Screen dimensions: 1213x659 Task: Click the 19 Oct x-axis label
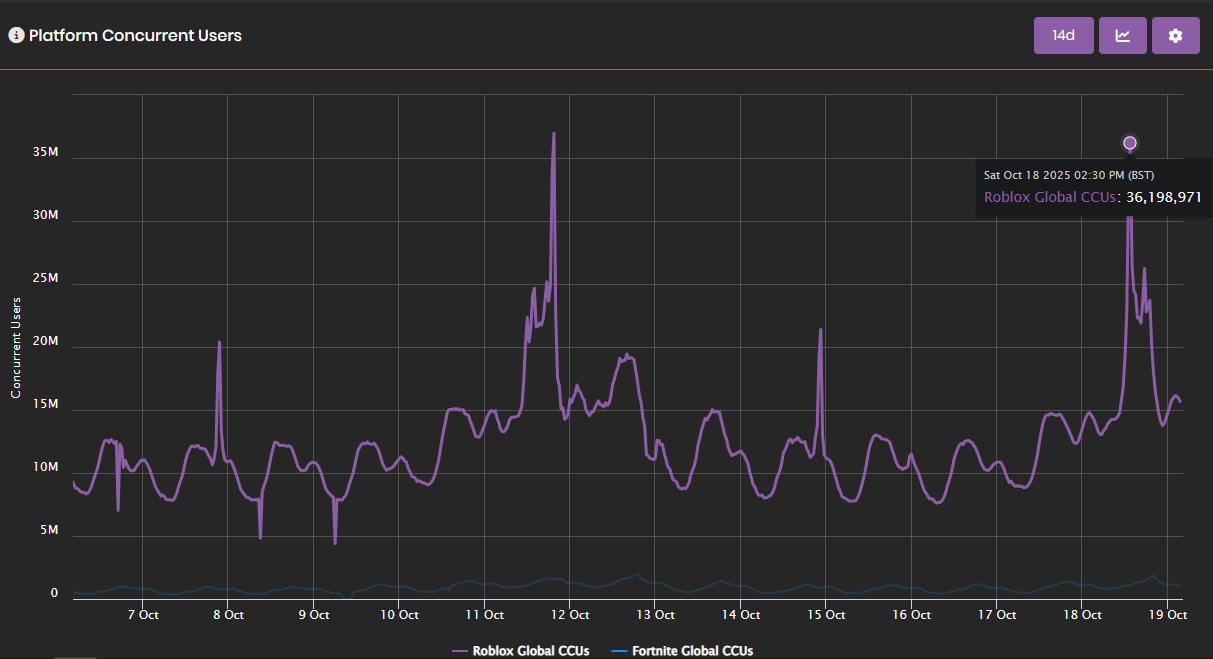tap(1166, 615)
